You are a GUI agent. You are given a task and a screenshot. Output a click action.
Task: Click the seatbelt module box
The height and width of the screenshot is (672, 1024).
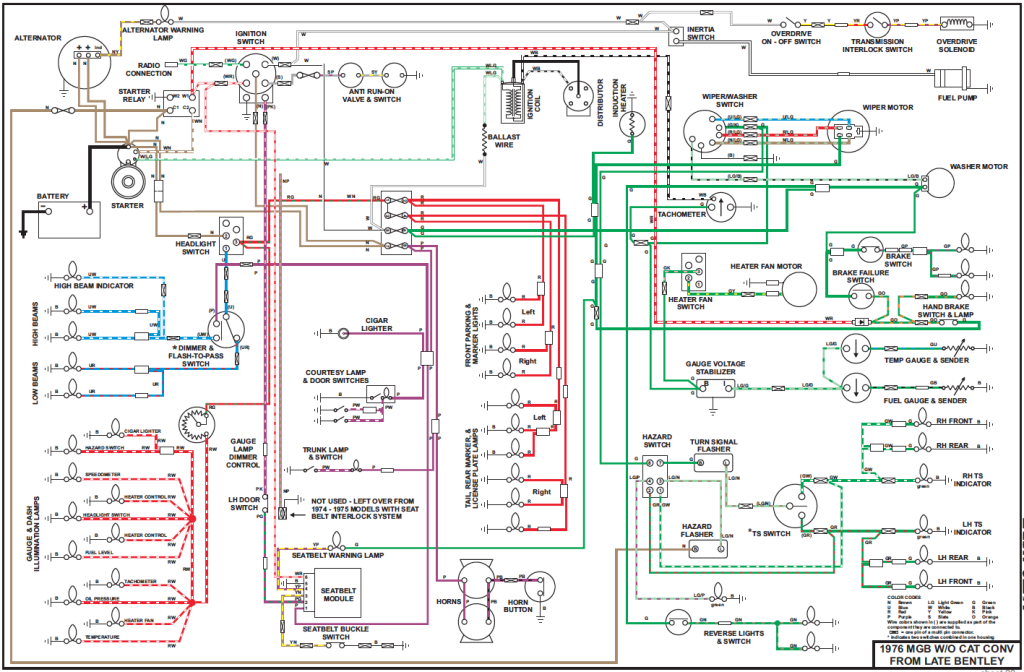(338, 594)
